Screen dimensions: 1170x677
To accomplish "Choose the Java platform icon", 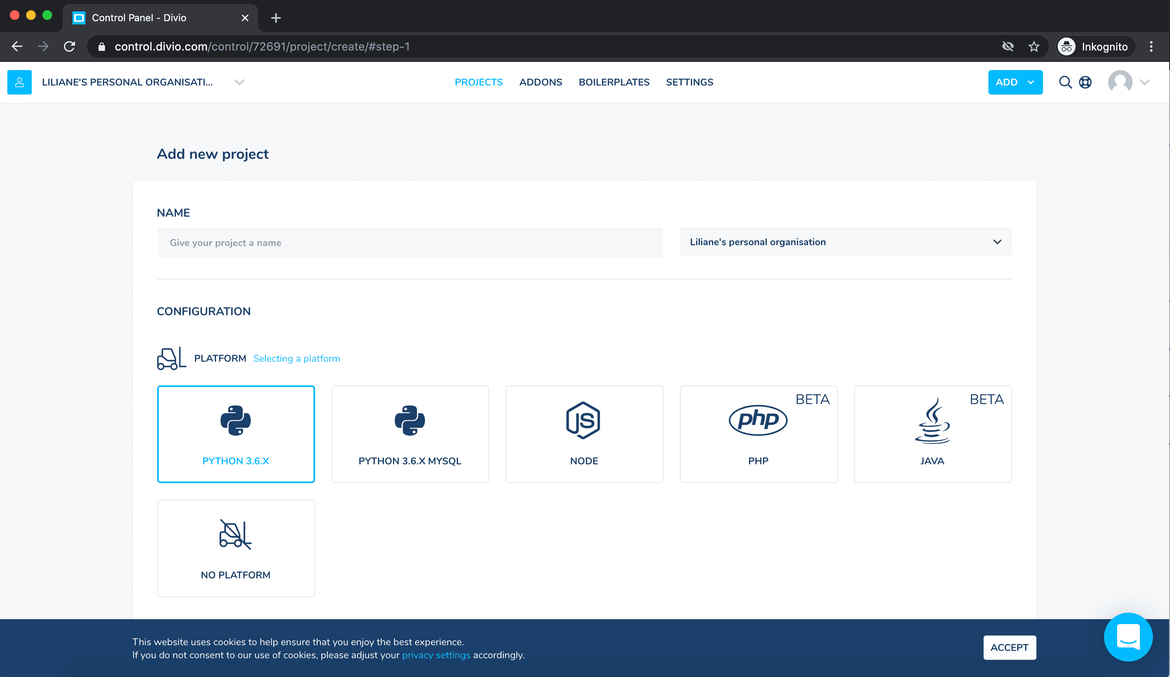I will [932, 421].
